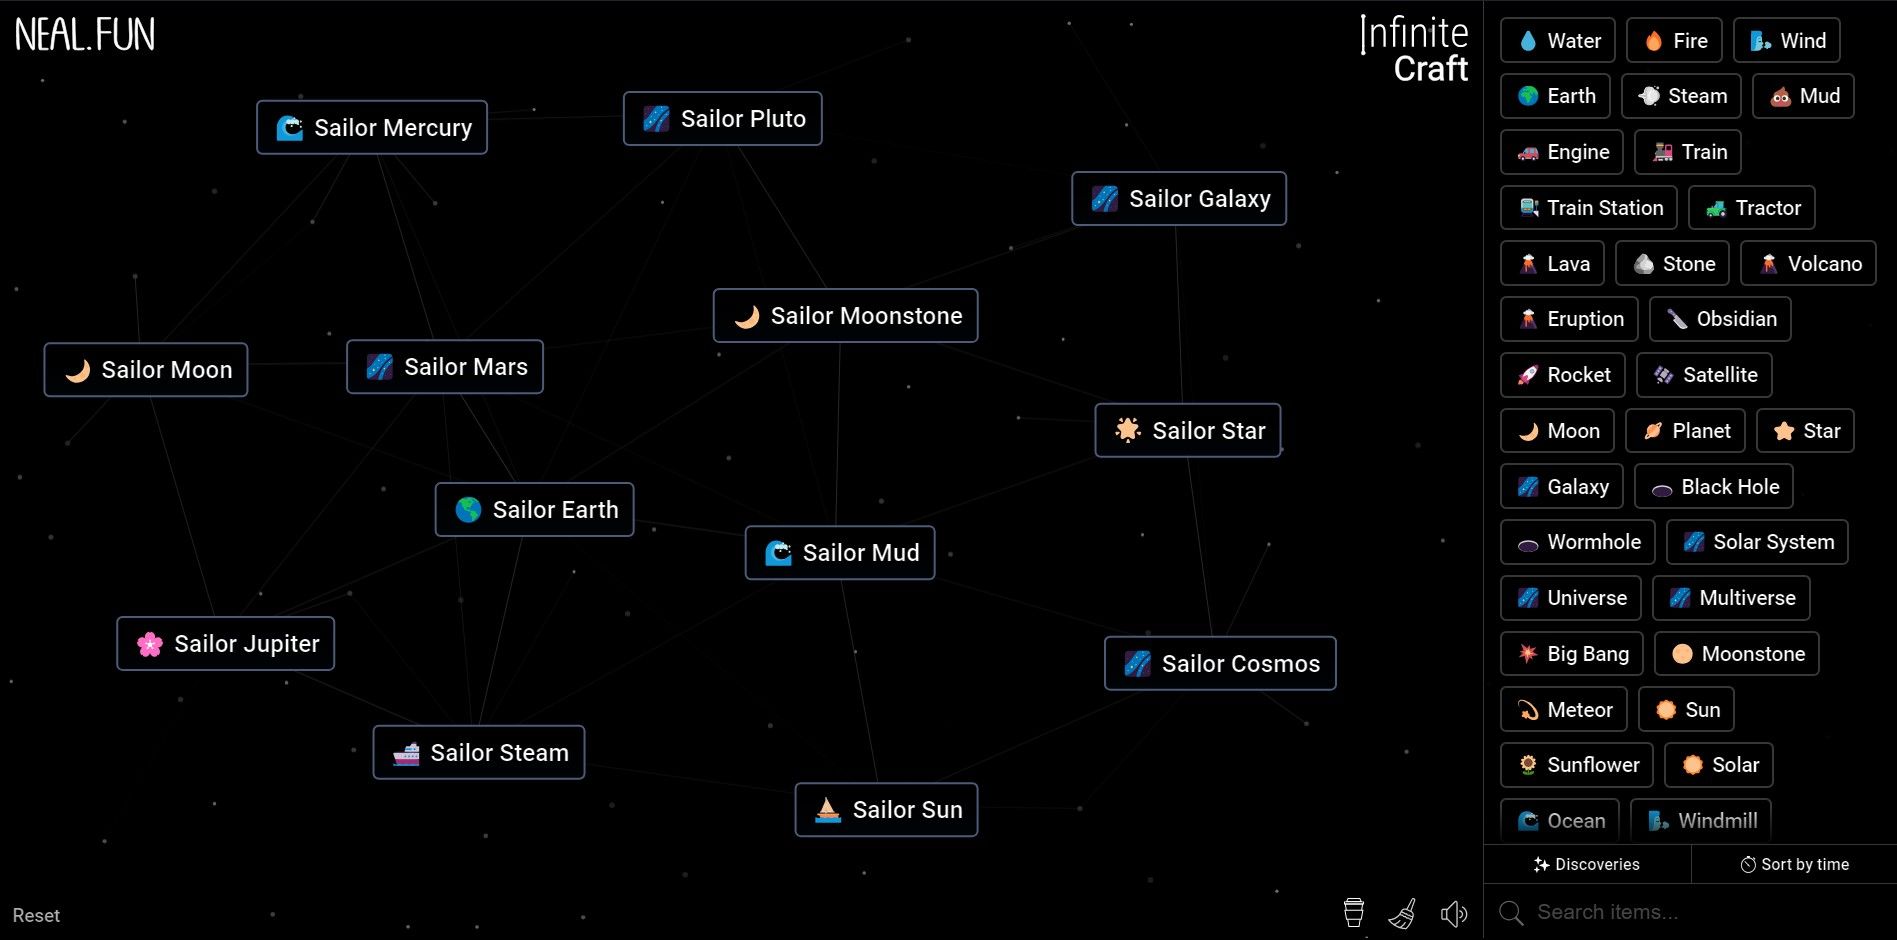
Task: Select the Eruption element
Action: click(1570, 319)
